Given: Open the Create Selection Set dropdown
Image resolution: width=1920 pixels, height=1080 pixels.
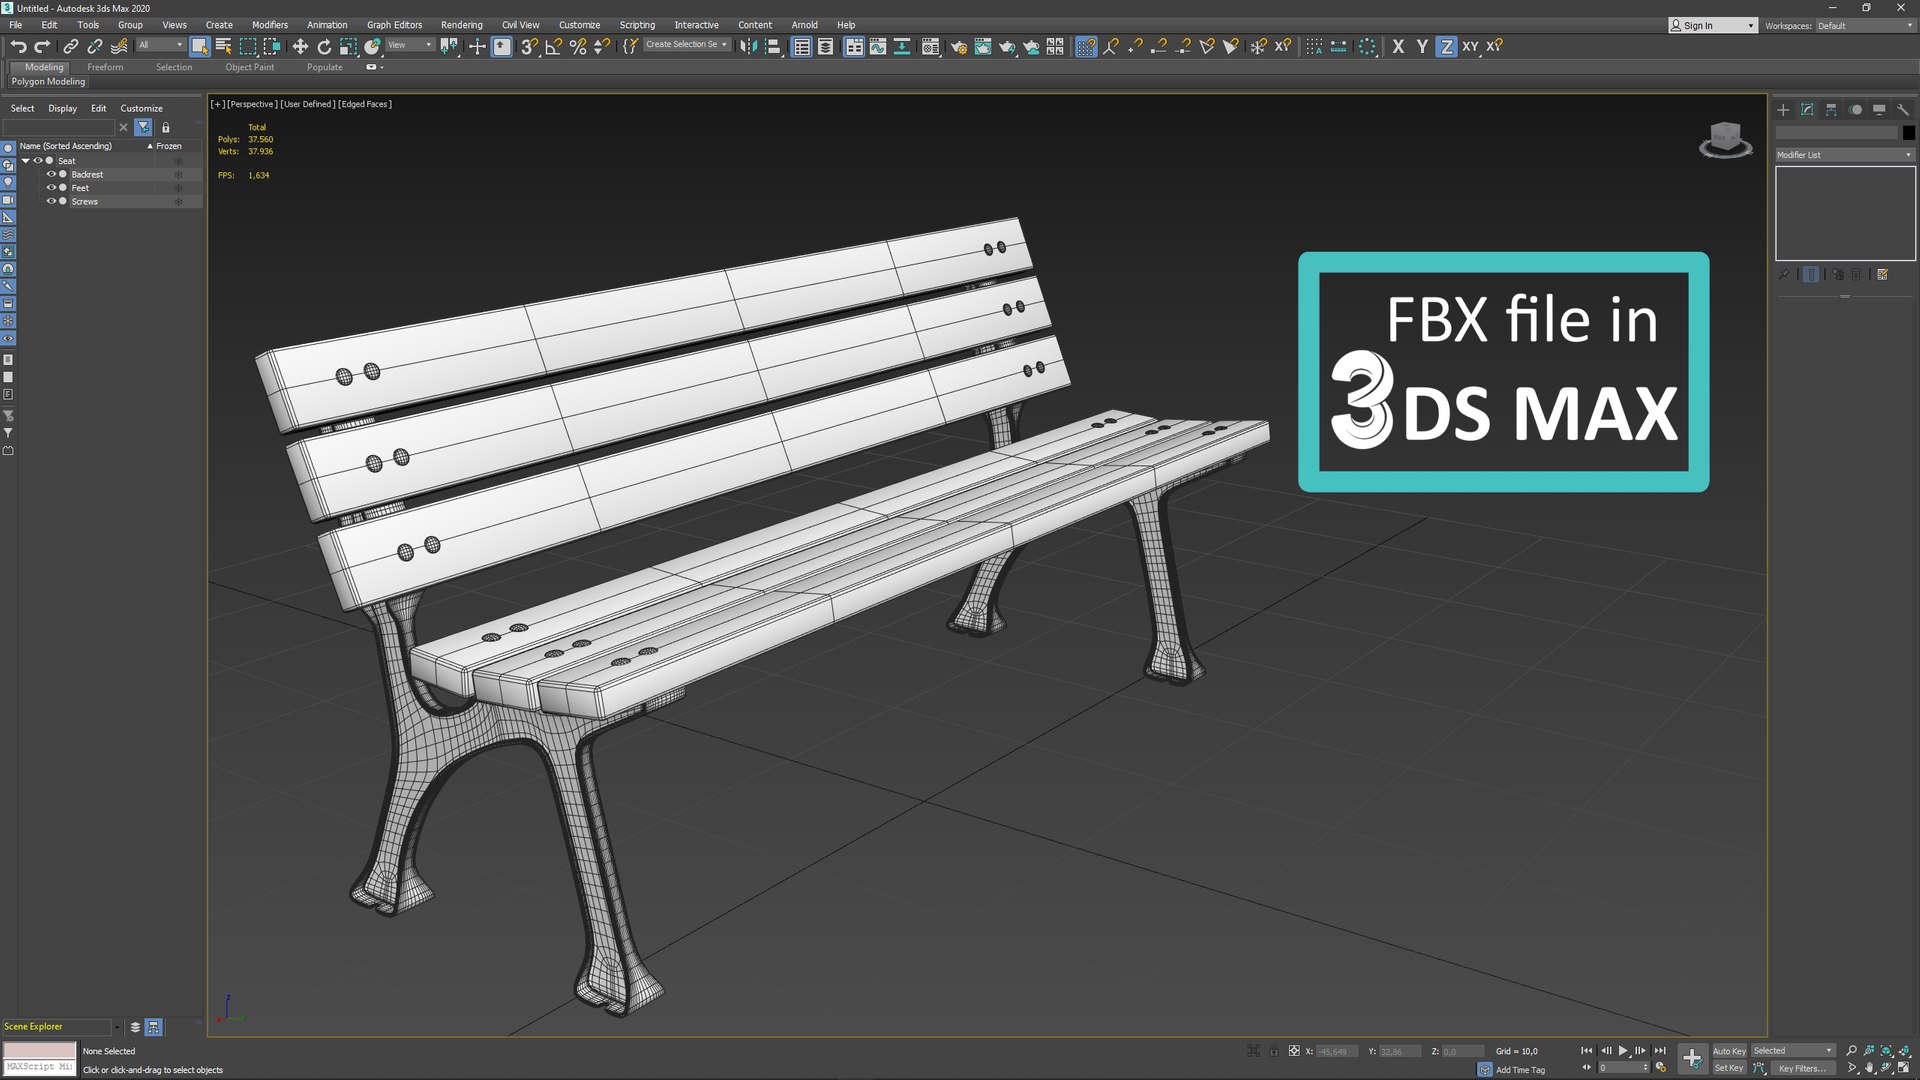Looking at the screenshot, I should pos(686,45).
